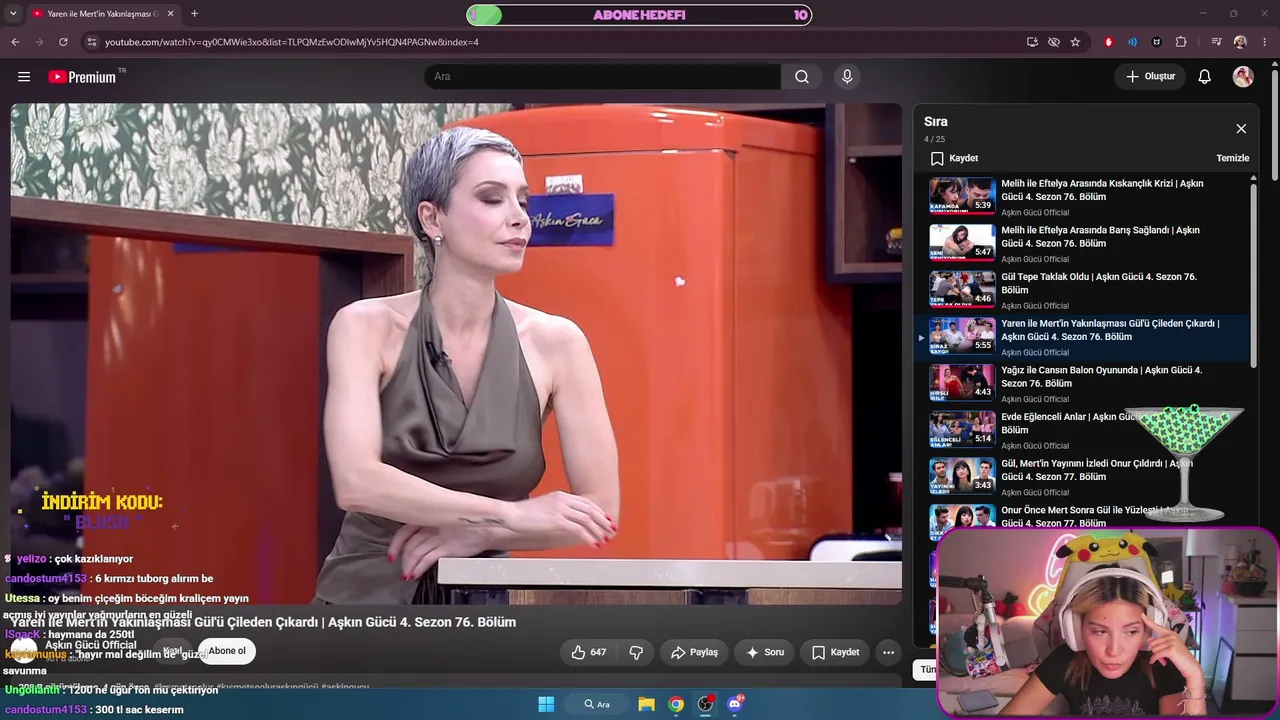The width and height of the screenshot is (1280, 720).
Task: Open the YouTube account avatar menu
Action: 1243,76
